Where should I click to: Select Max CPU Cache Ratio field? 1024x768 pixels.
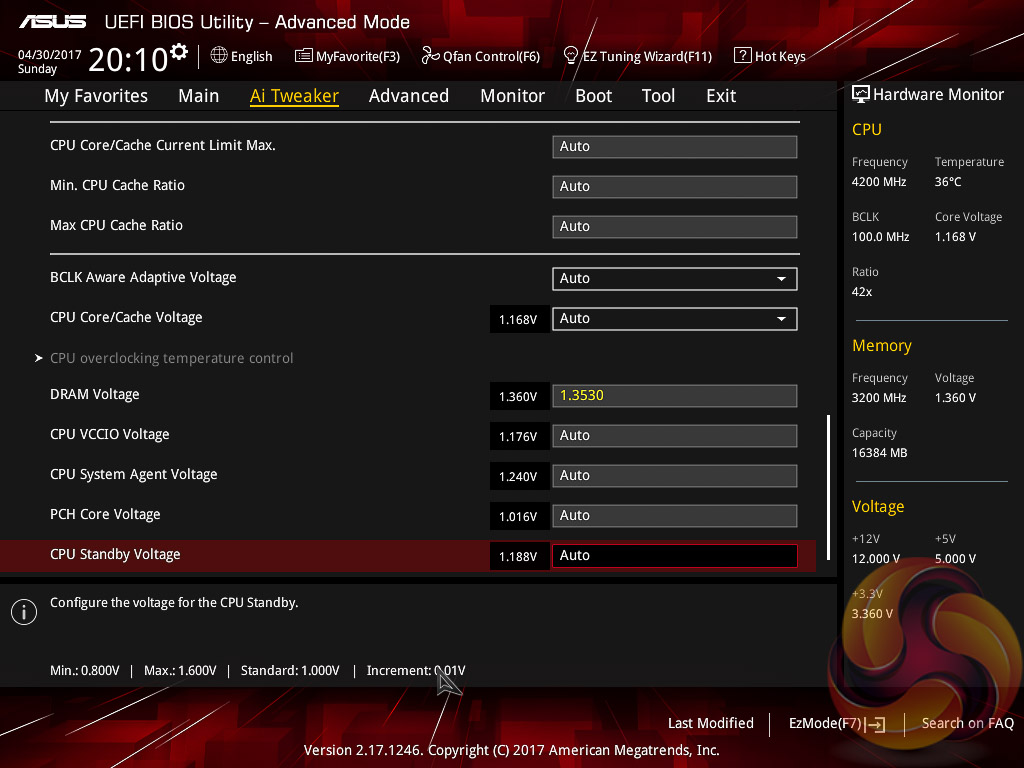point(674,226)
